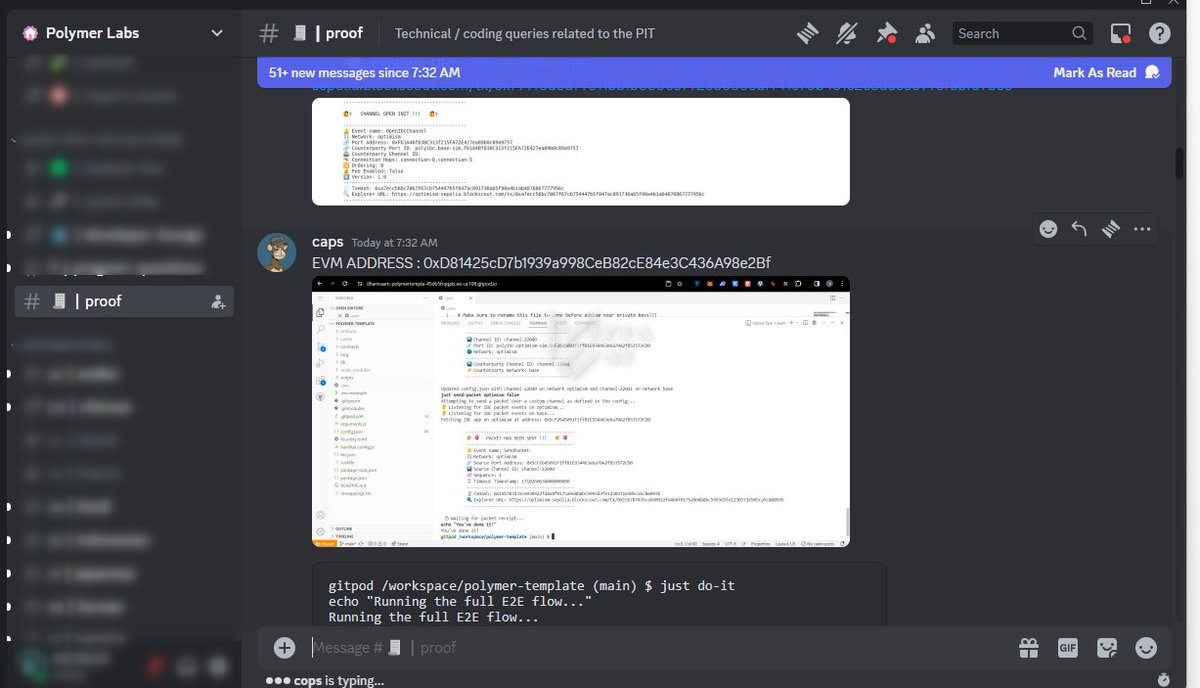Open More options ellipsis on message
This screenshot has height=688, width=1200.
pyautogui.click(x=1142, y=229)
